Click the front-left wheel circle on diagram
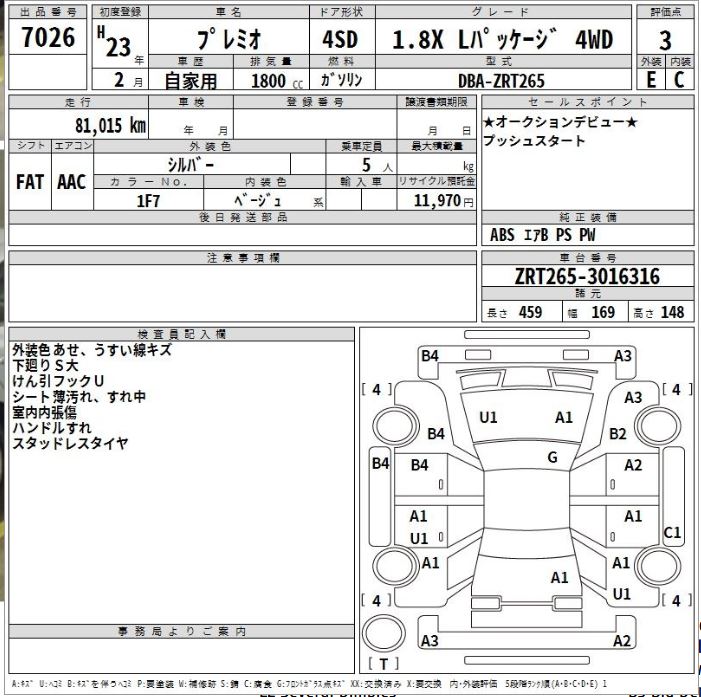The height and width of the screenshot is (697, 701). click(x=395, y=426)
